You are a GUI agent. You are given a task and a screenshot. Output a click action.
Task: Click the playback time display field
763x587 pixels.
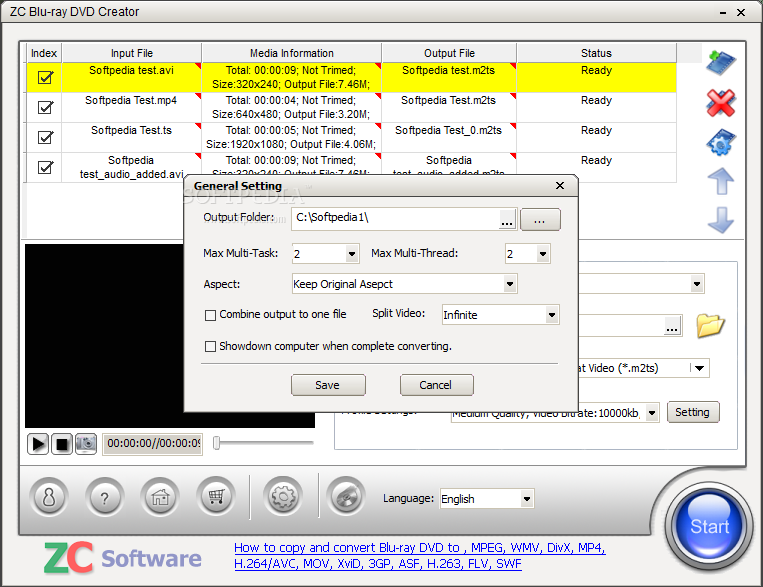[152, 443]
